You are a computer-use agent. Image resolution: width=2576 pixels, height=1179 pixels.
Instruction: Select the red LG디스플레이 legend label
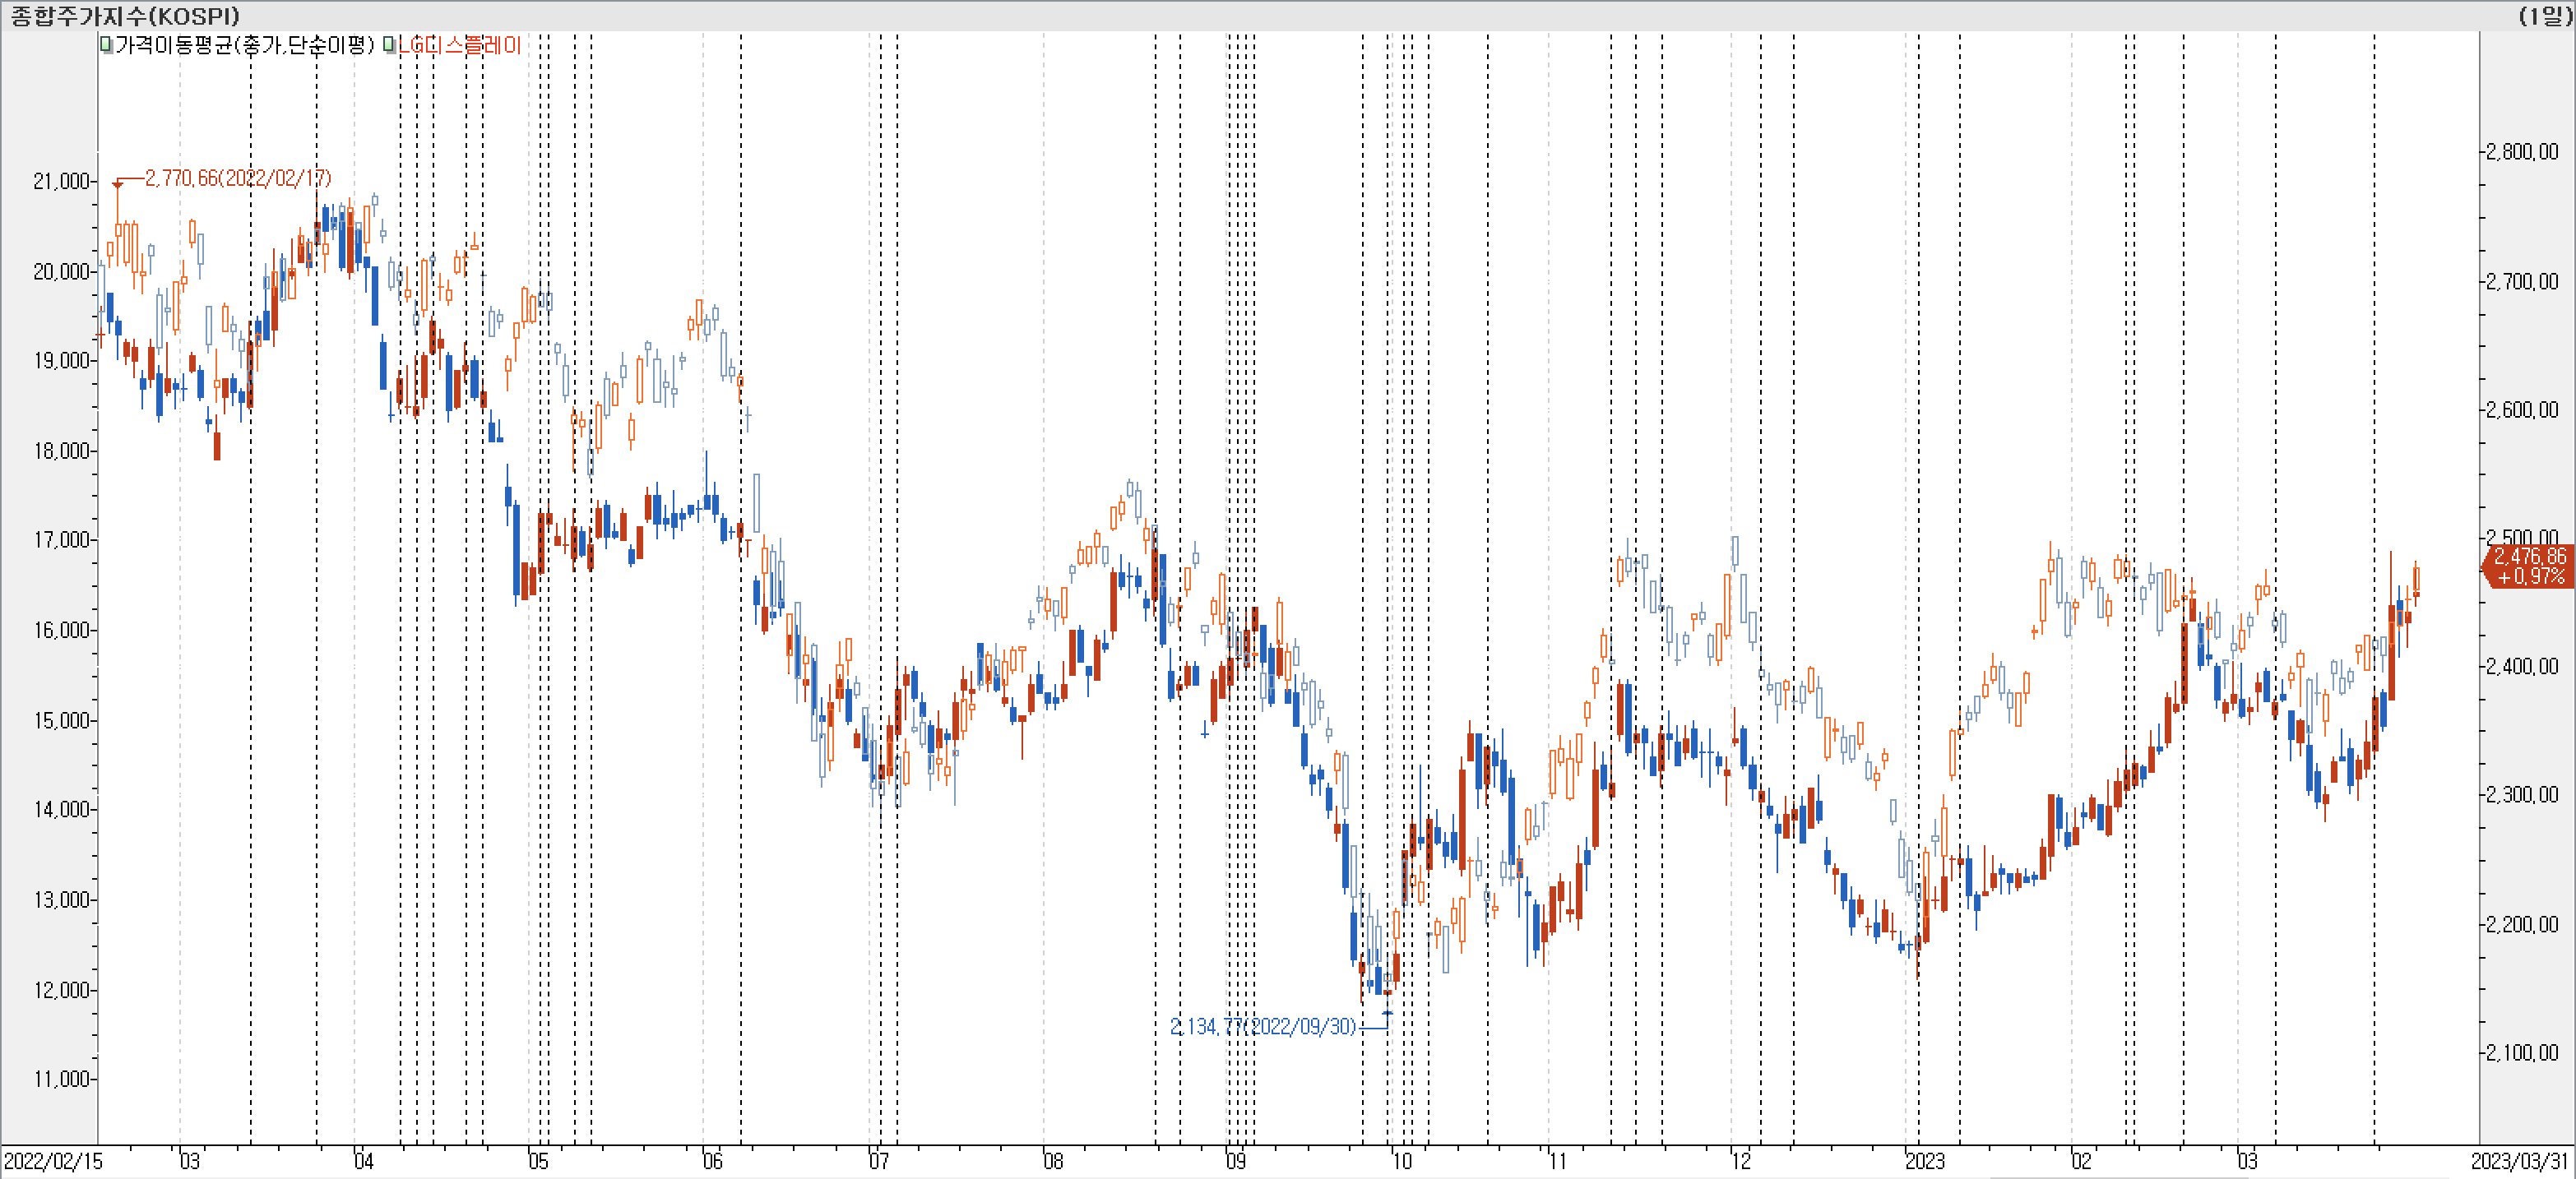coord(460,45)
